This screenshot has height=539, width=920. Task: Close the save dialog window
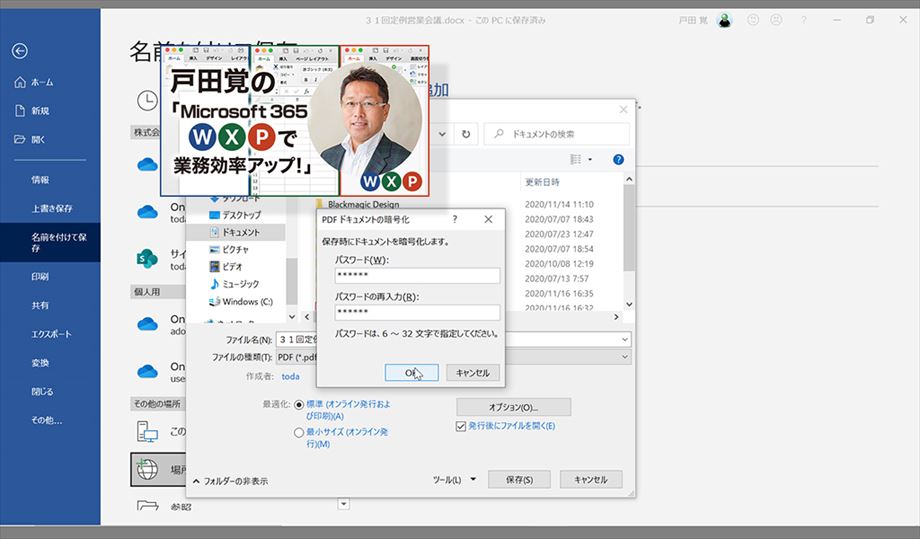click(623, 110)
